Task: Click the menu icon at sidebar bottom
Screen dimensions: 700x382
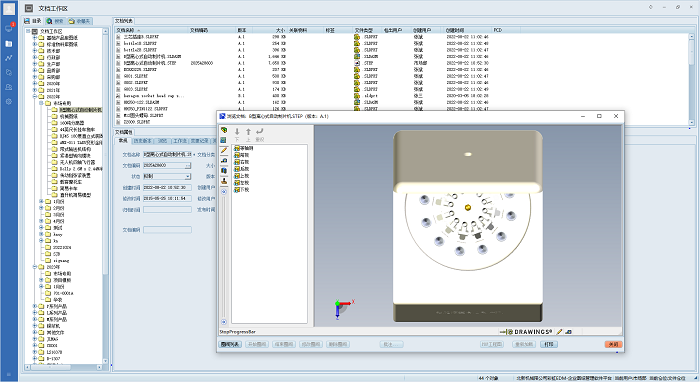Action: point(9,374)
